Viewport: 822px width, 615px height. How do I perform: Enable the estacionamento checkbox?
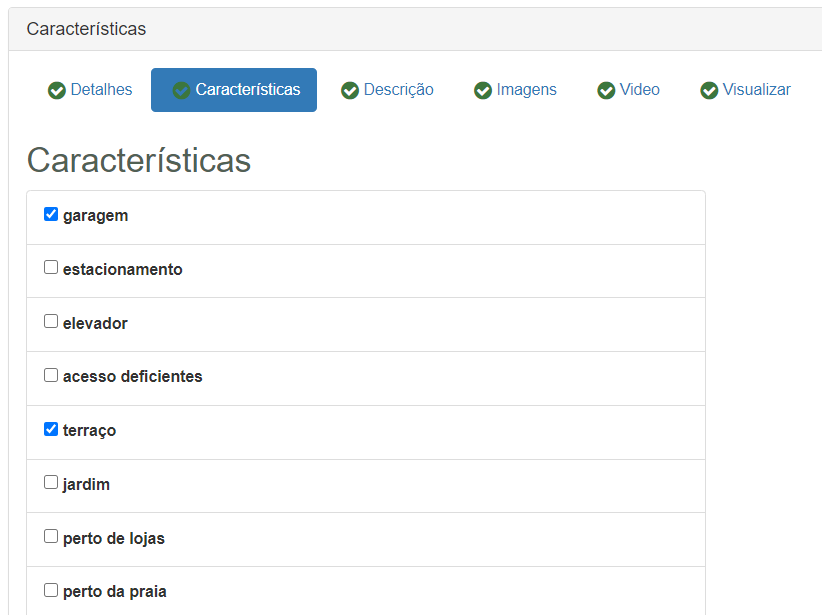coord(51,268)
